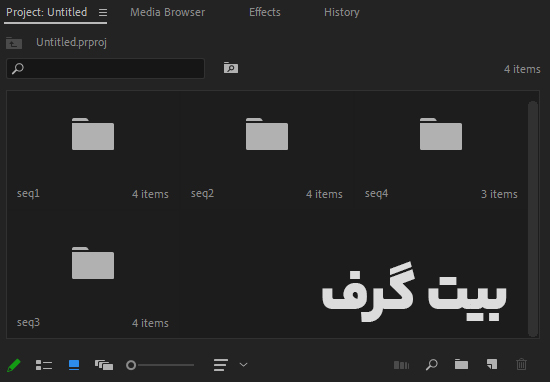Image resolution: width=550 pixels, height=382 pixels.
Task: Click the seq2 bin name label
Action: click(x=202, y=194)
